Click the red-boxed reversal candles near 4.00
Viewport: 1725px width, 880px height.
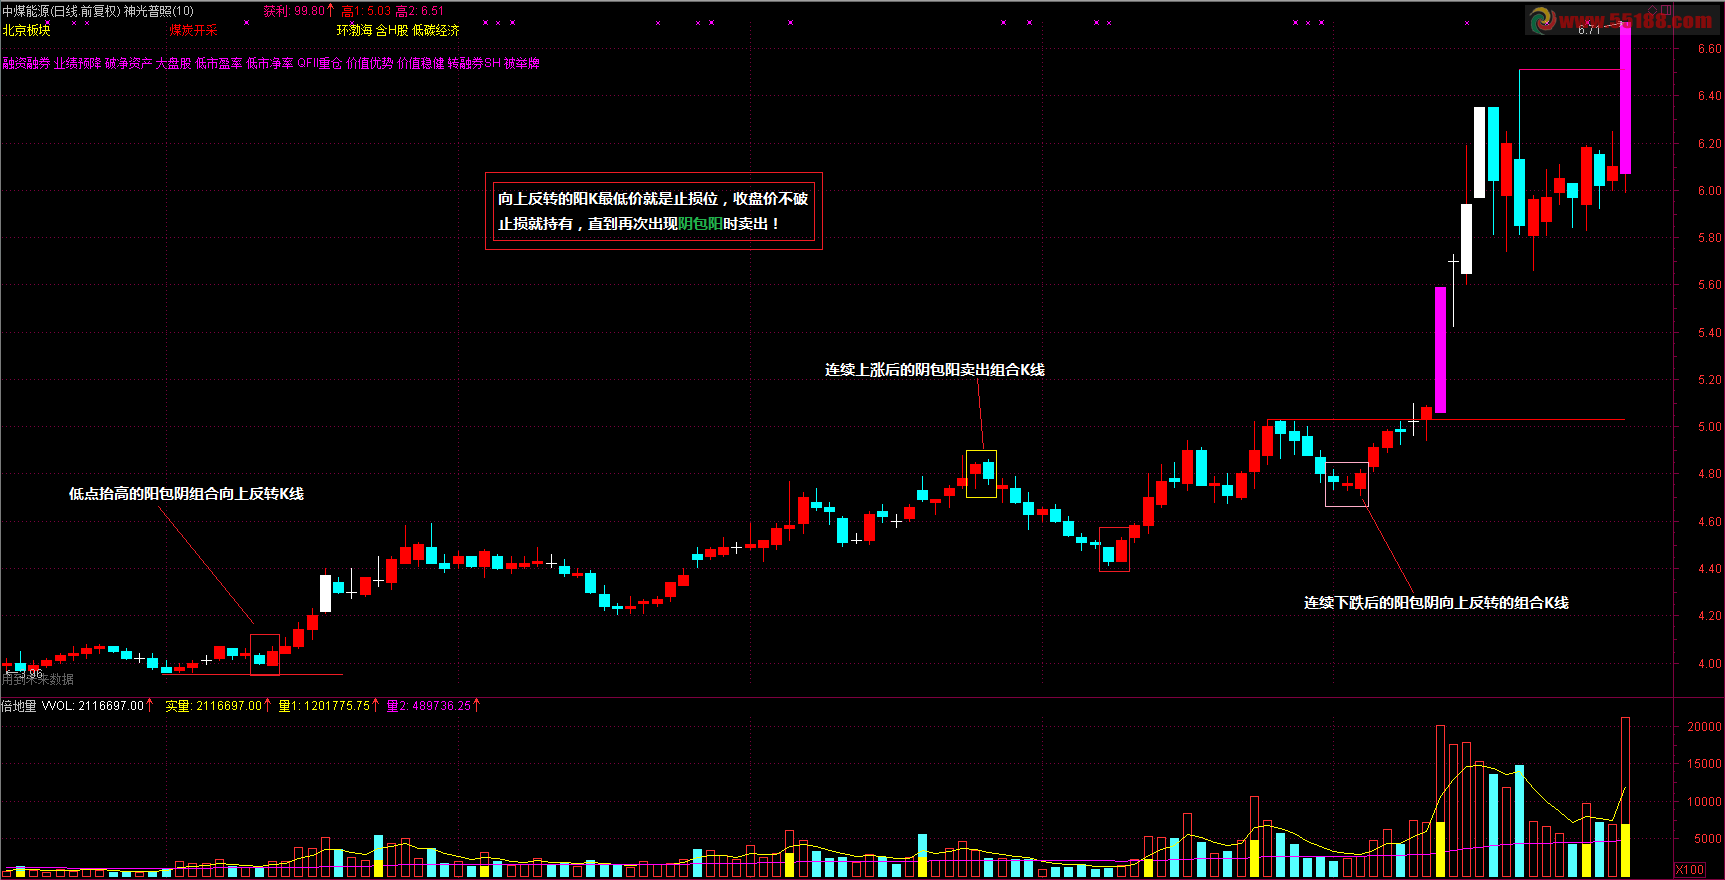(264, 655)
